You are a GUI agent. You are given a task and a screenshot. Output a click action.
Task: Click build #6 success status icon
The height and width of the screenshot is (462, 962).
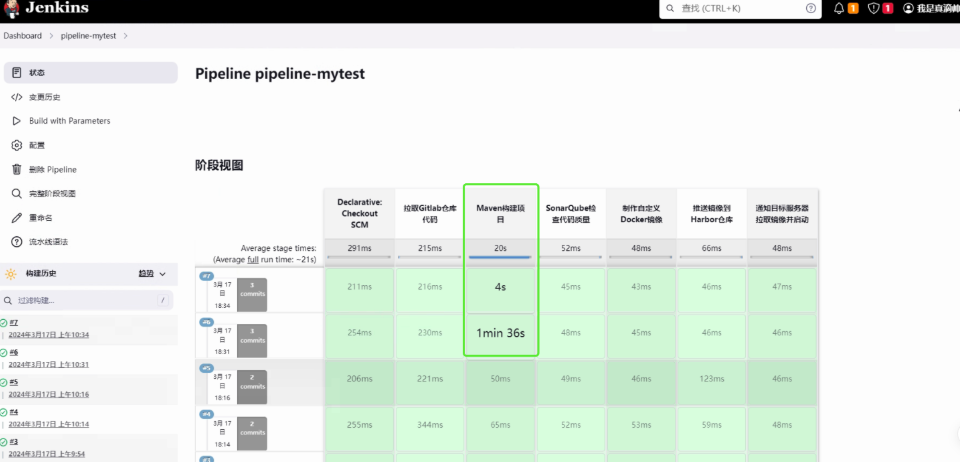click(x=4, y=352)
